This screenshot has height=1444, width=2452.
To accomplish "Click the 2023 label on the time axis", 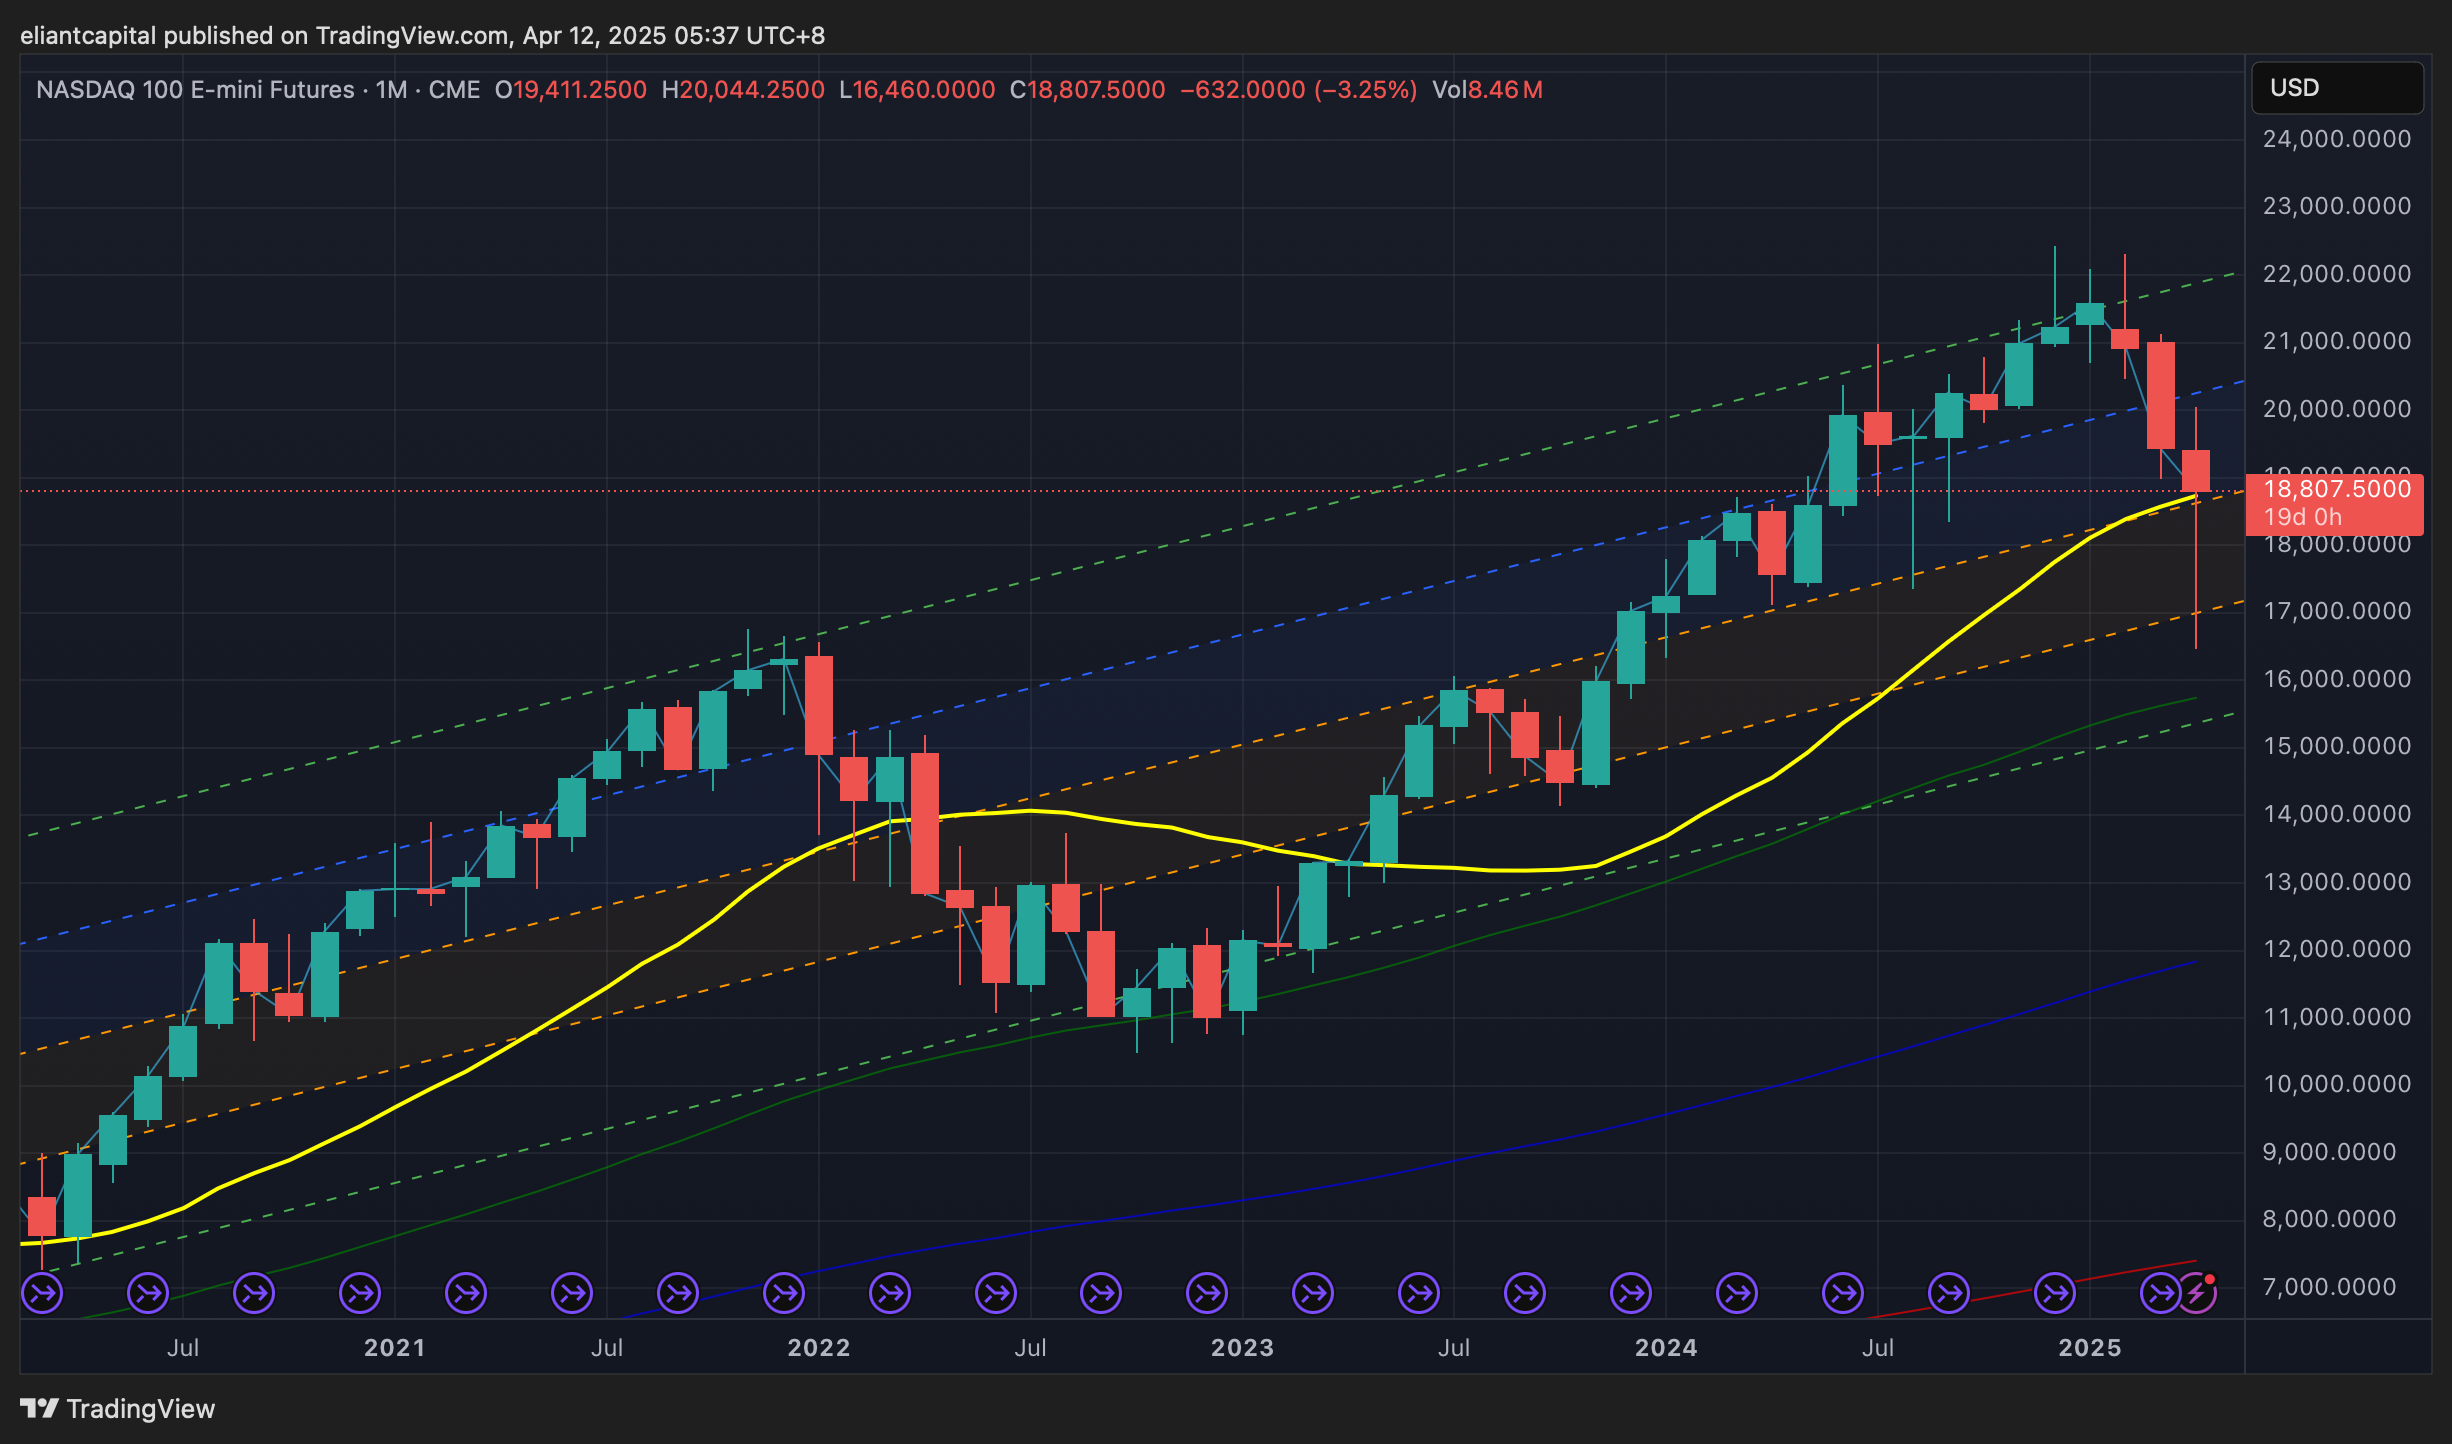I will (x=1242, y=1347).
